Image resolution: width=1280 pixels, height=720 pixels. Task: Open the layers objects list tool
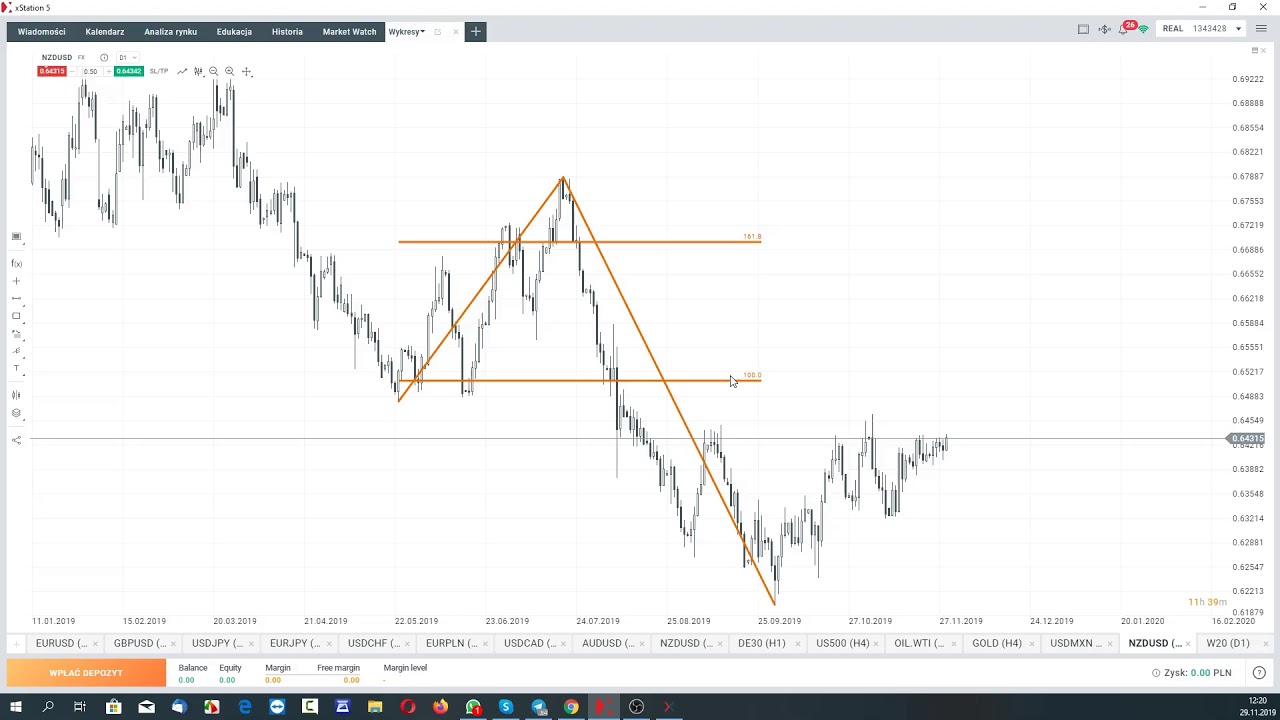click(16, 413)
